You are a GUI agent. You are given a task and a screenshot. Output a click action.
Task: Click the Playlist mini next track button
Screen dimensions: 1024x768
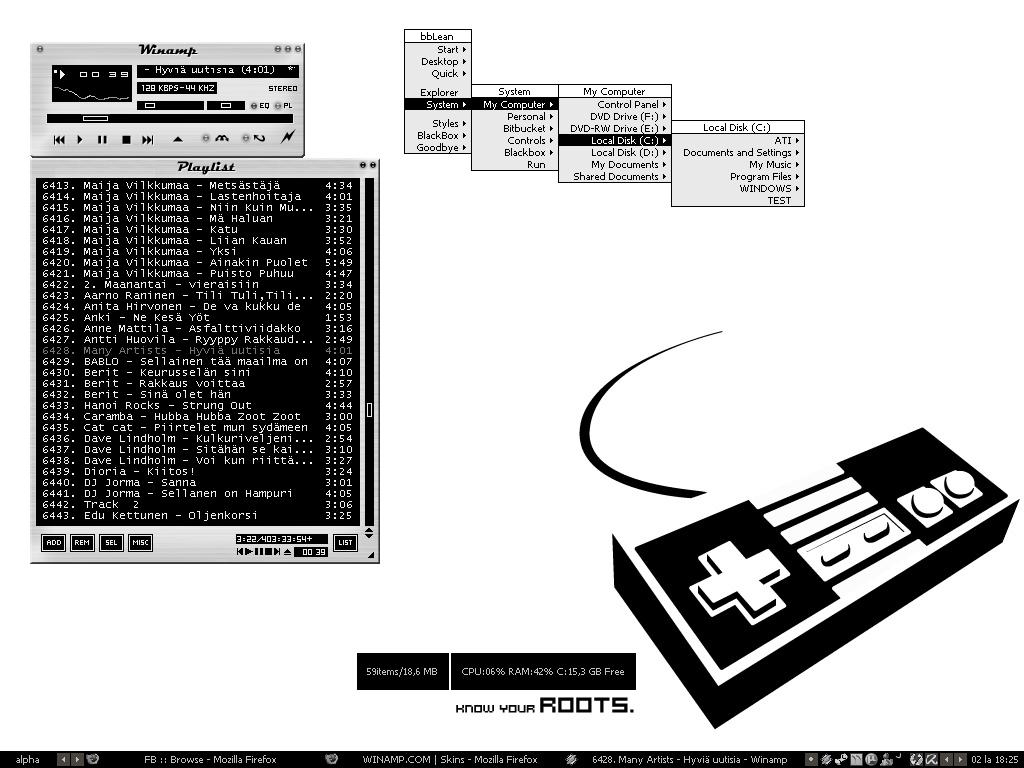tap(277, 552)
